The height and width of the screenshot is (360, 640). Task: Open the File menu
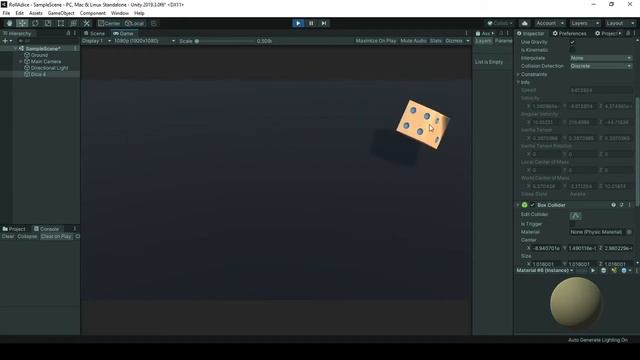click(6, 13)
